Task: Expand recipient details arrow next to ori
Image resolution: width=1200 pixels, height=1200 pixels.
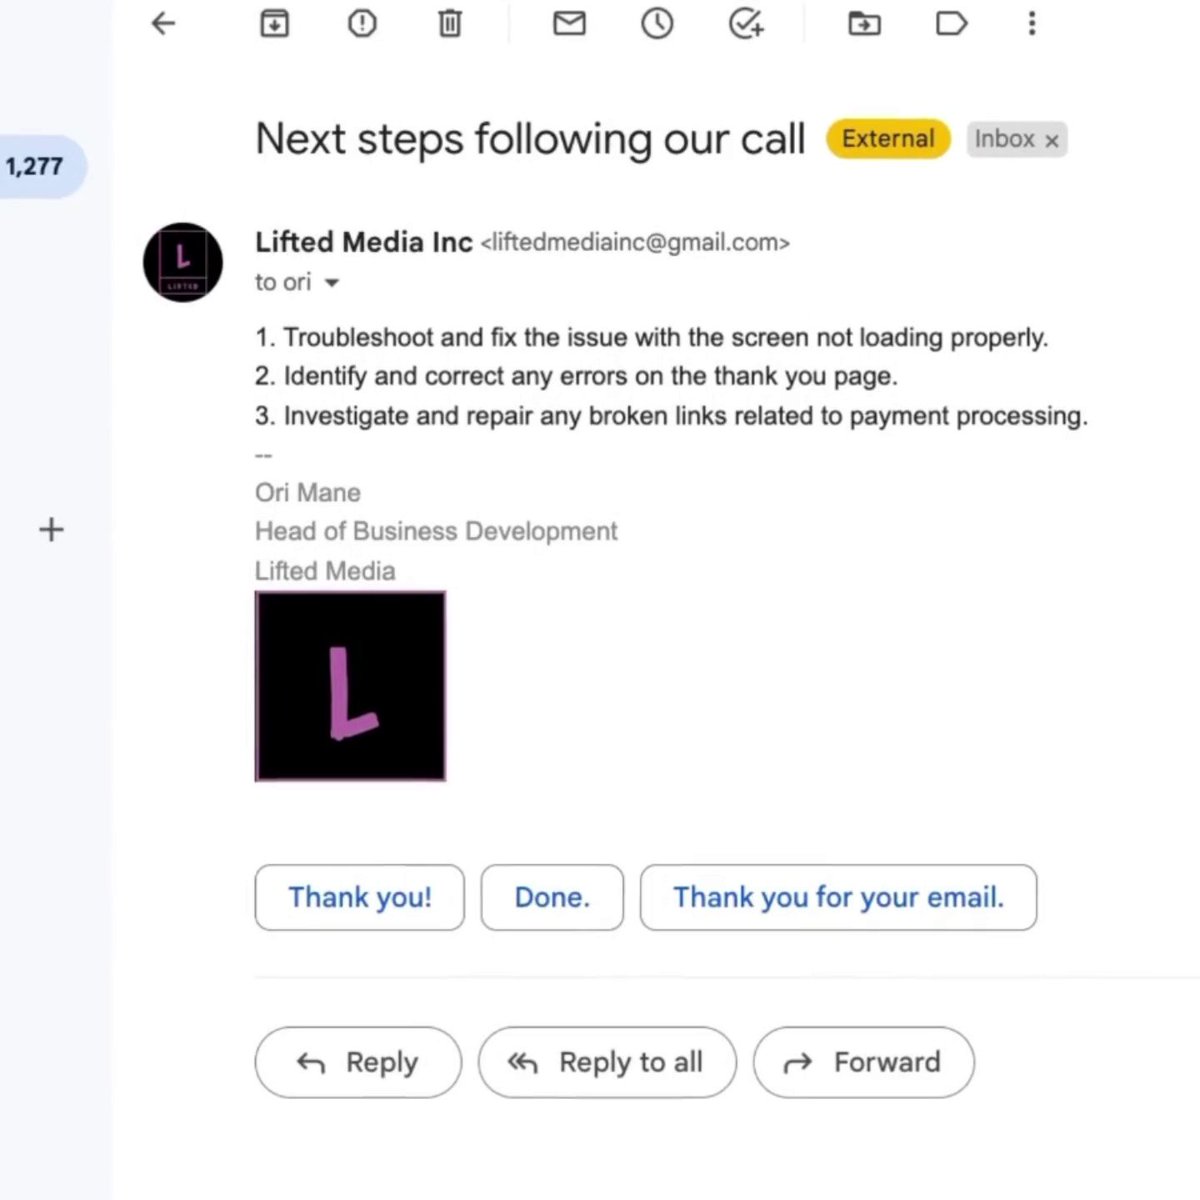Action: pyautogui.click(x=332, y=283)
